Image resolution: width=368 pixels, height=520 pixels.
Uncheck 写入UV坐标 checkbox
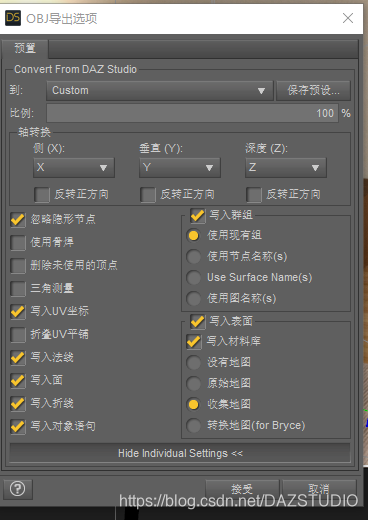(x=18, y=312)
